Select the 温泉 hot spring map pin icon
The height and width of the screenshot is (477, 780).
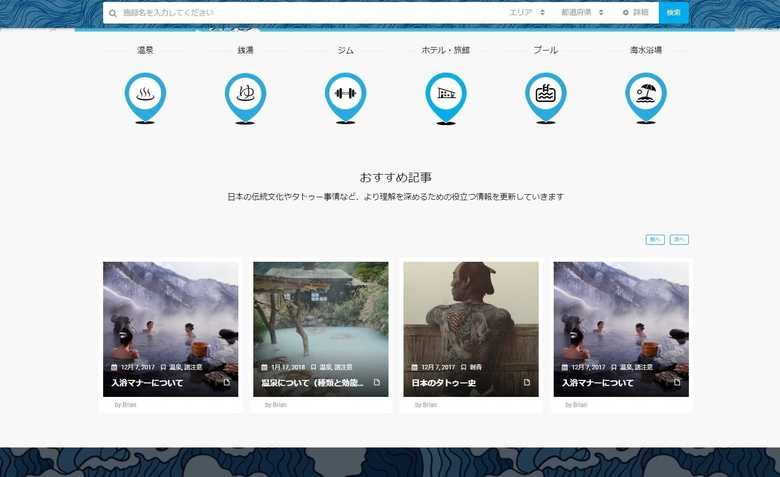click(x=145, y=98)
